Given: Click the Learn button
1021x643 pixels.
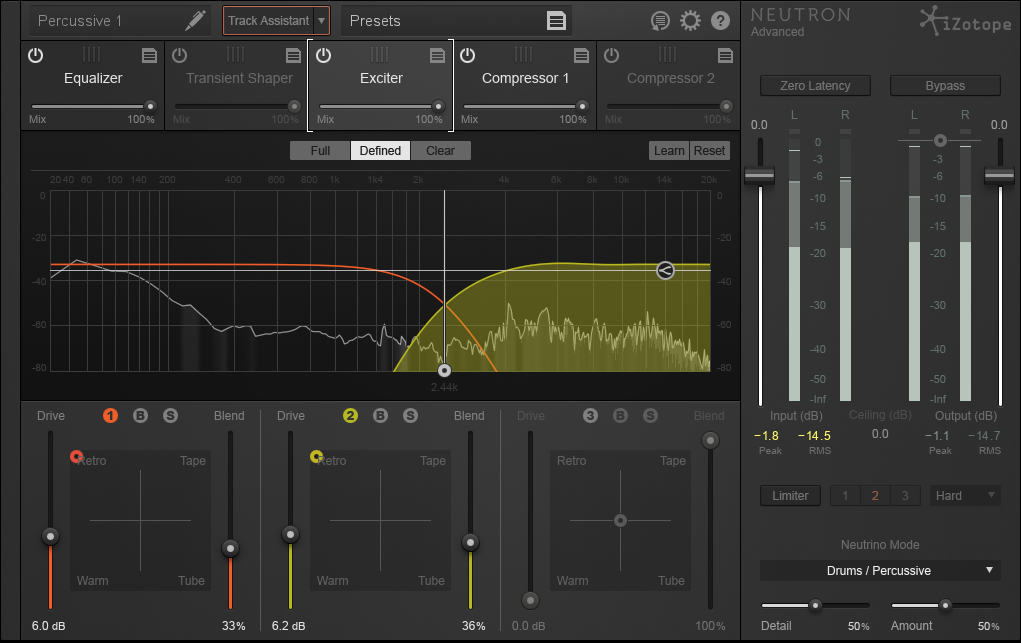Looking at the screenshot, I should pyautogui.click(x=669, y=150).
